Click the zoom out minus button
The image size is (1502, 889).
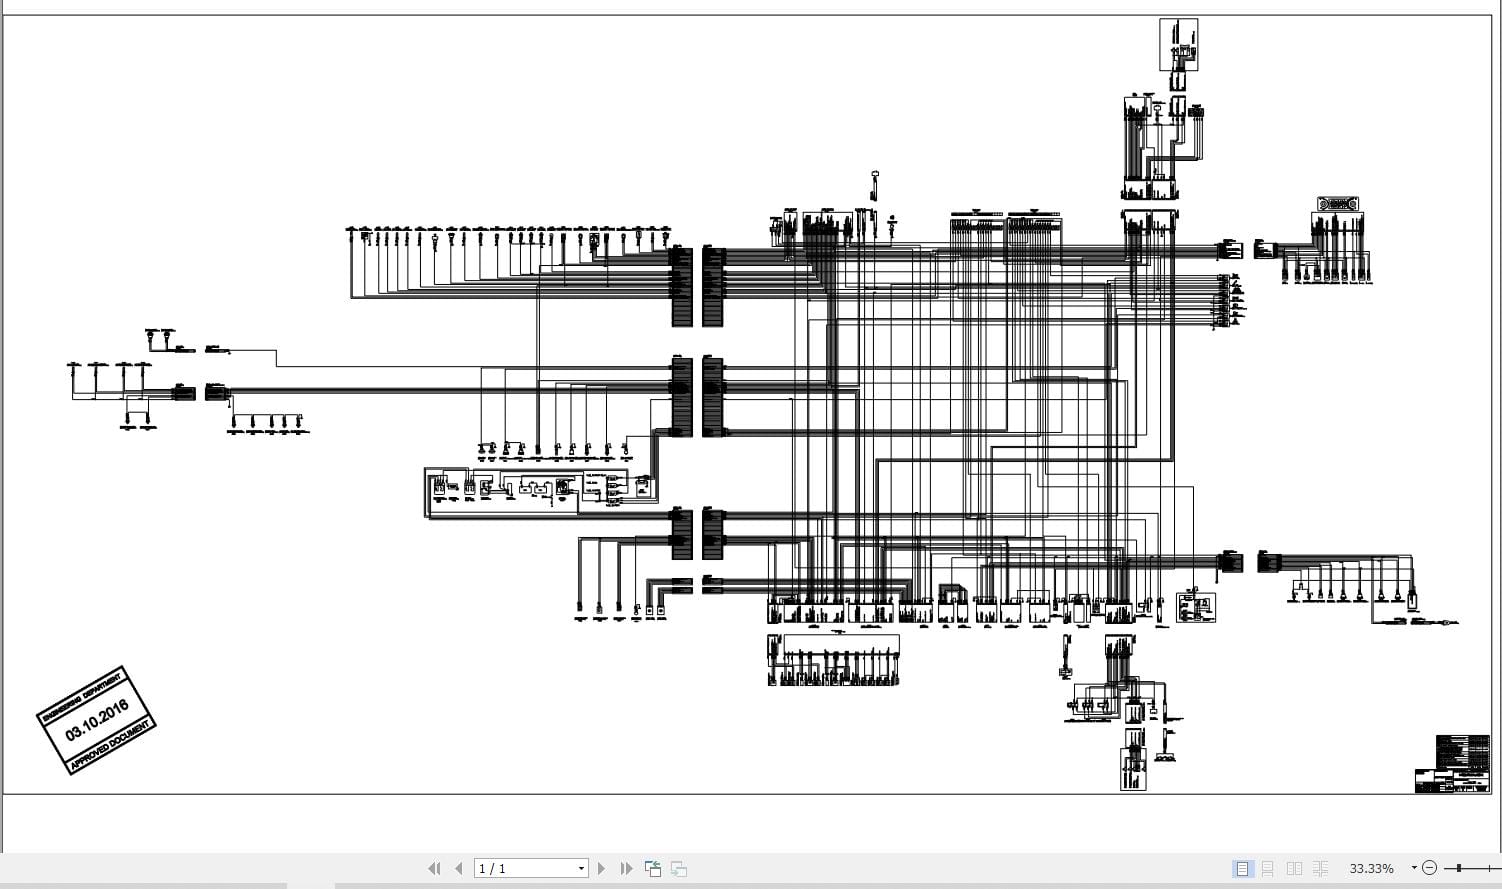click(1430, 868)
